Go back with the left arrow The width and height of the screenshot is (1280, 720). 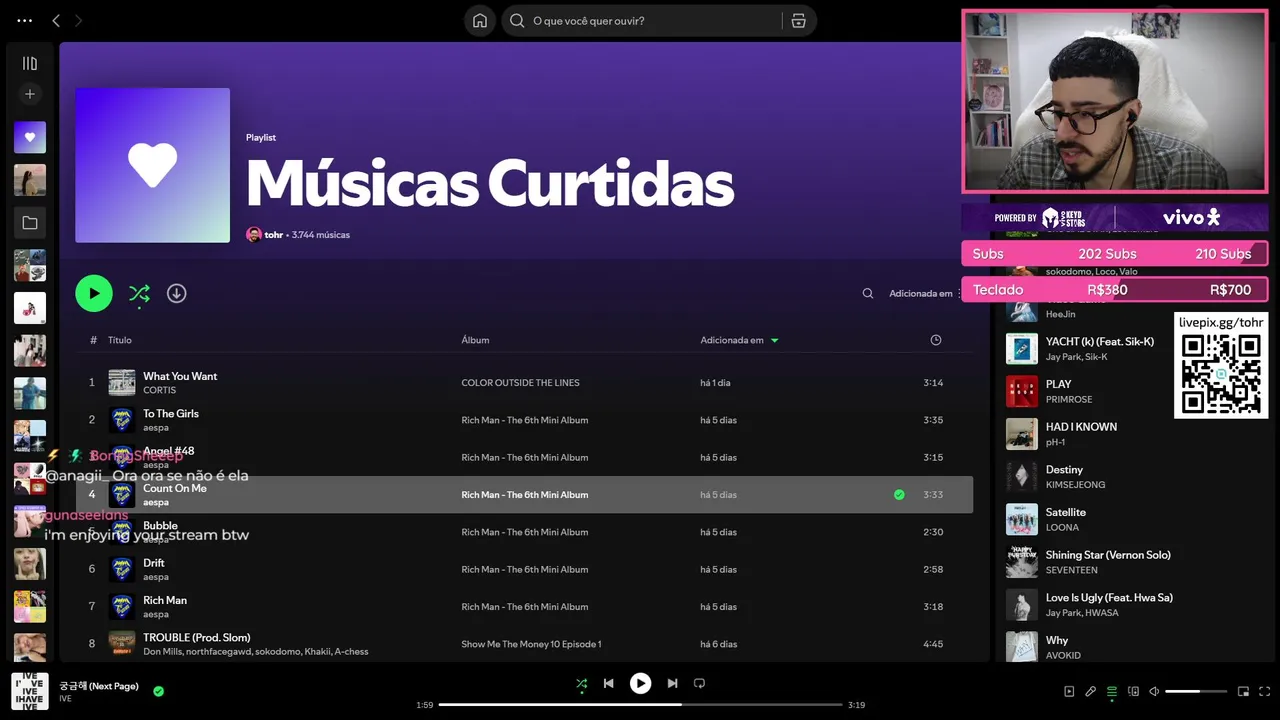(x=56, y=20)
